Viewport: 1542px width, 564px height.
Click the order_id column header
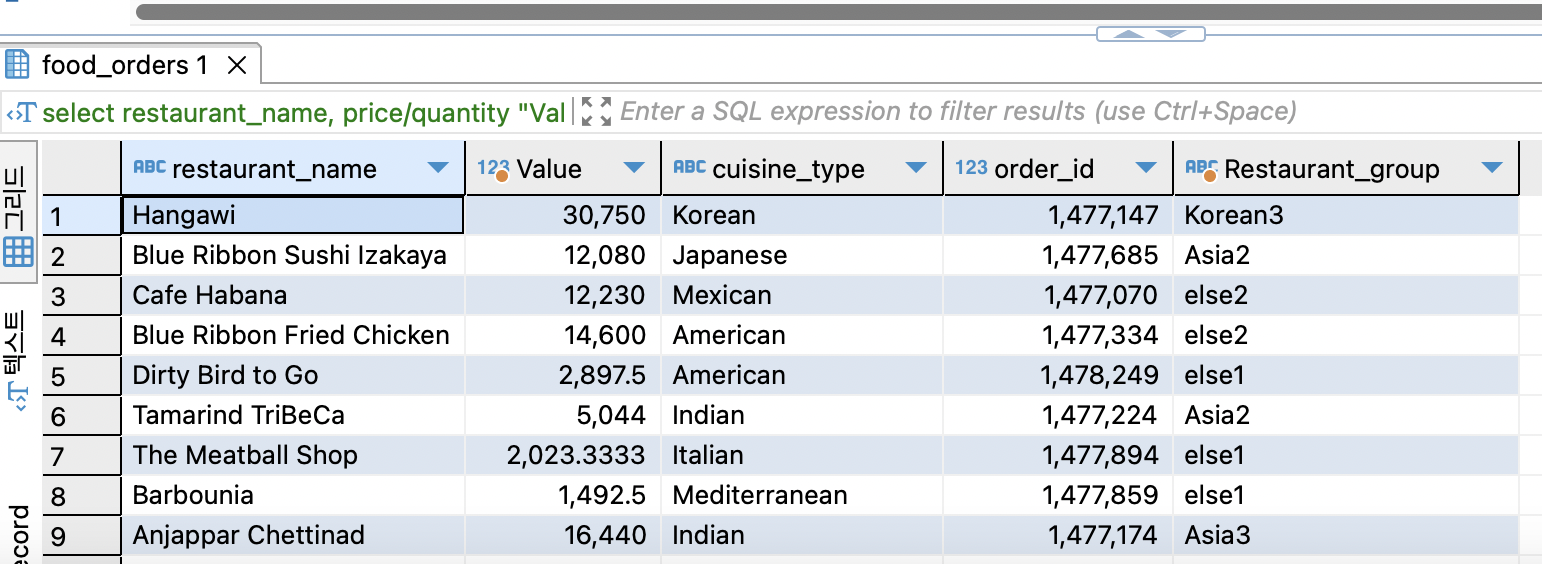tap(1058, 168)
